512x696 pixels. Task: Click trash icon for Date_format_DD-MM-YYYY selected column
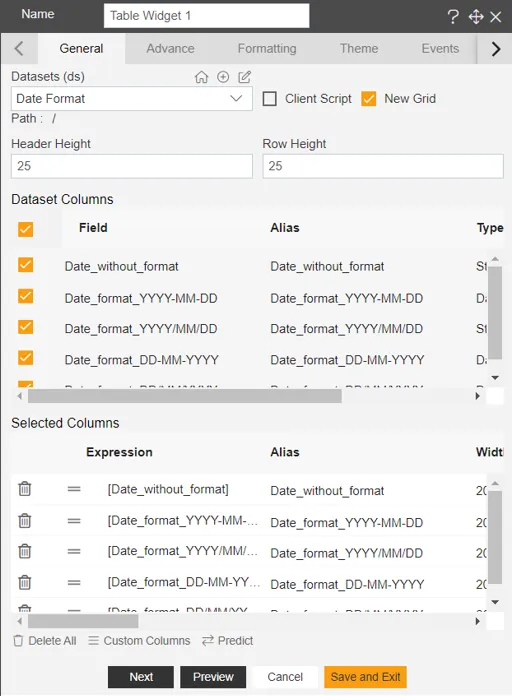[x=25, y=582]
